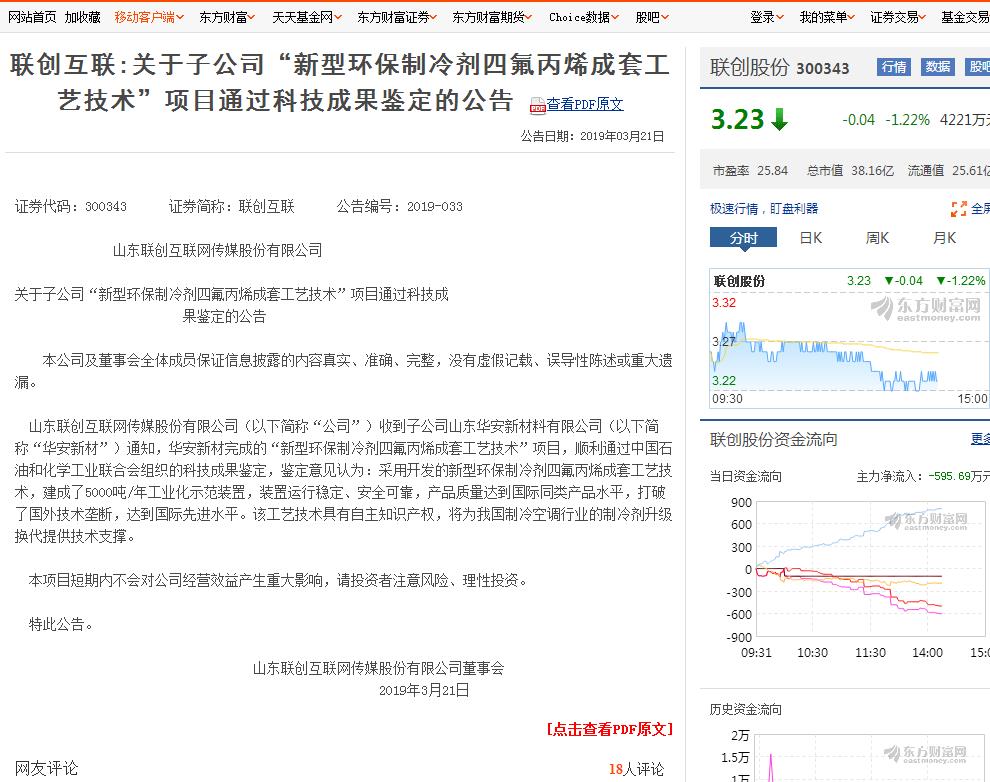990x782 pixels.
Task: Click 网友评论 heading
Action: [x=46, y=768]
